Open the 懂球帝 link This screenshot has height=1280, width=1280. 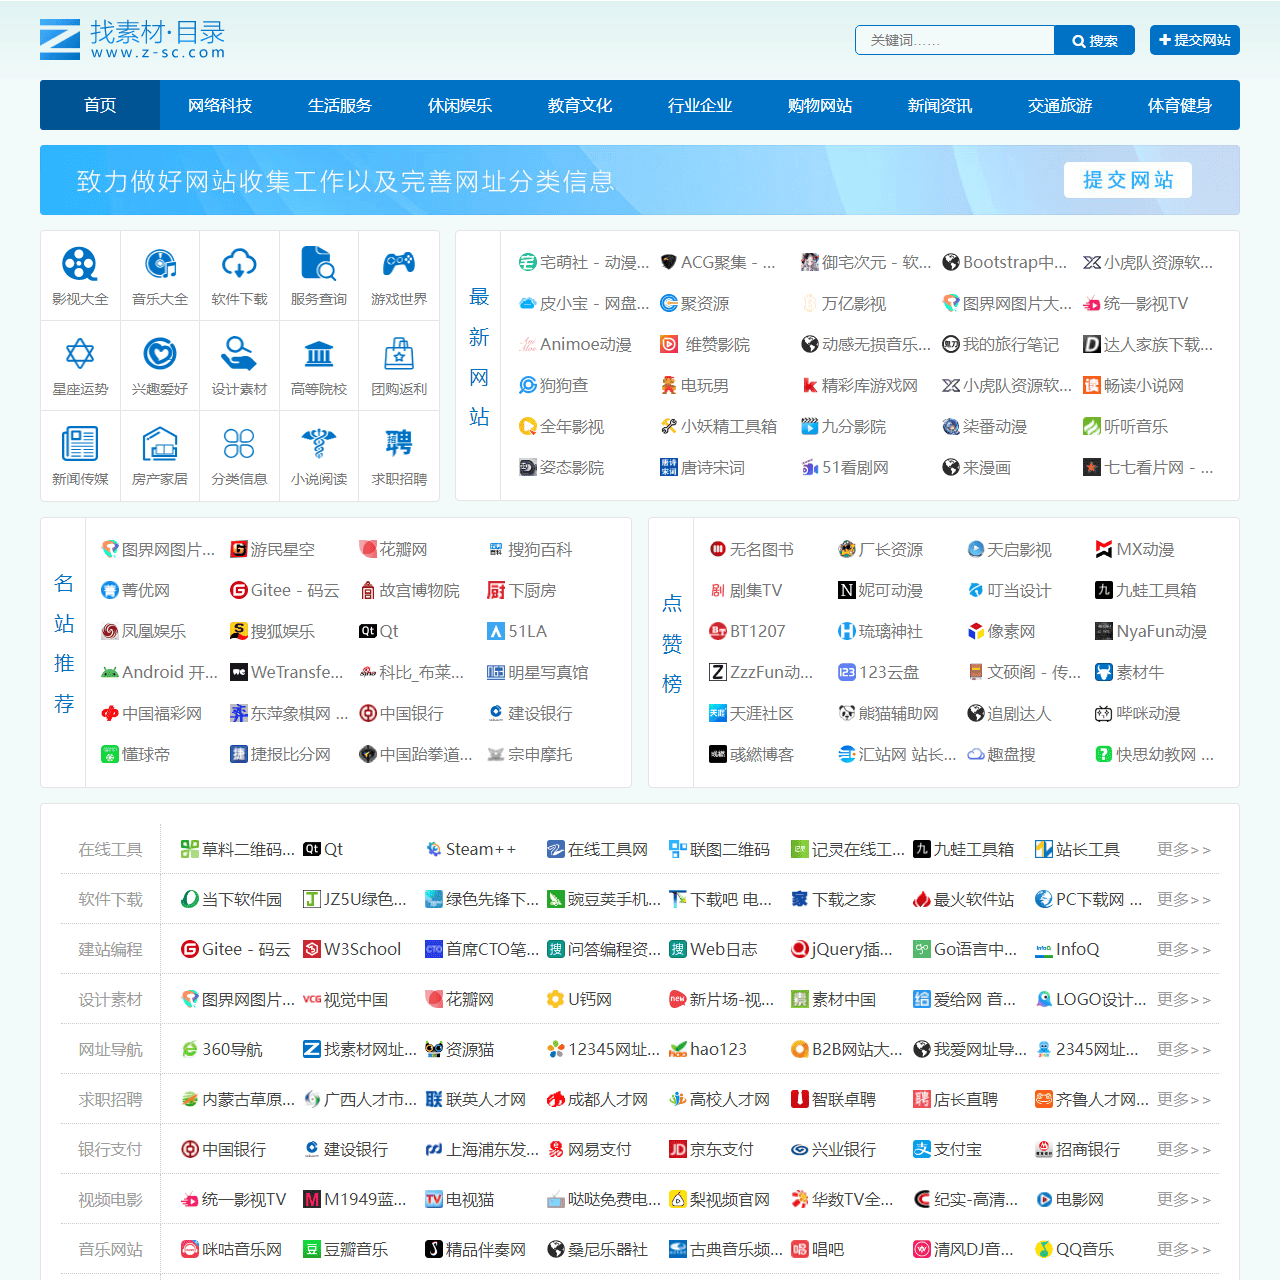click(x=136, y=754)
